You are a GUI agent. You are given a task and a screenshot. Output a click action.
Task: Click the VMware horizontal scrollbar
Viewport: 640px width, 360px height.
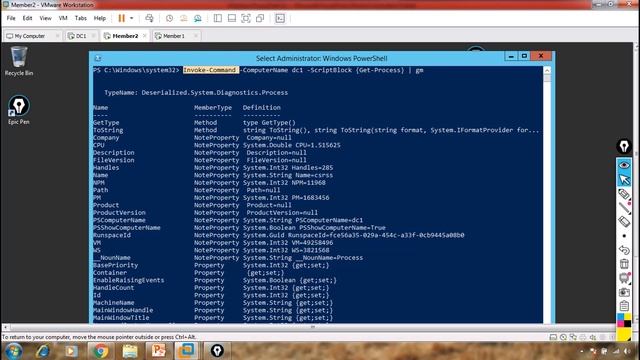(x=312, y=327)
